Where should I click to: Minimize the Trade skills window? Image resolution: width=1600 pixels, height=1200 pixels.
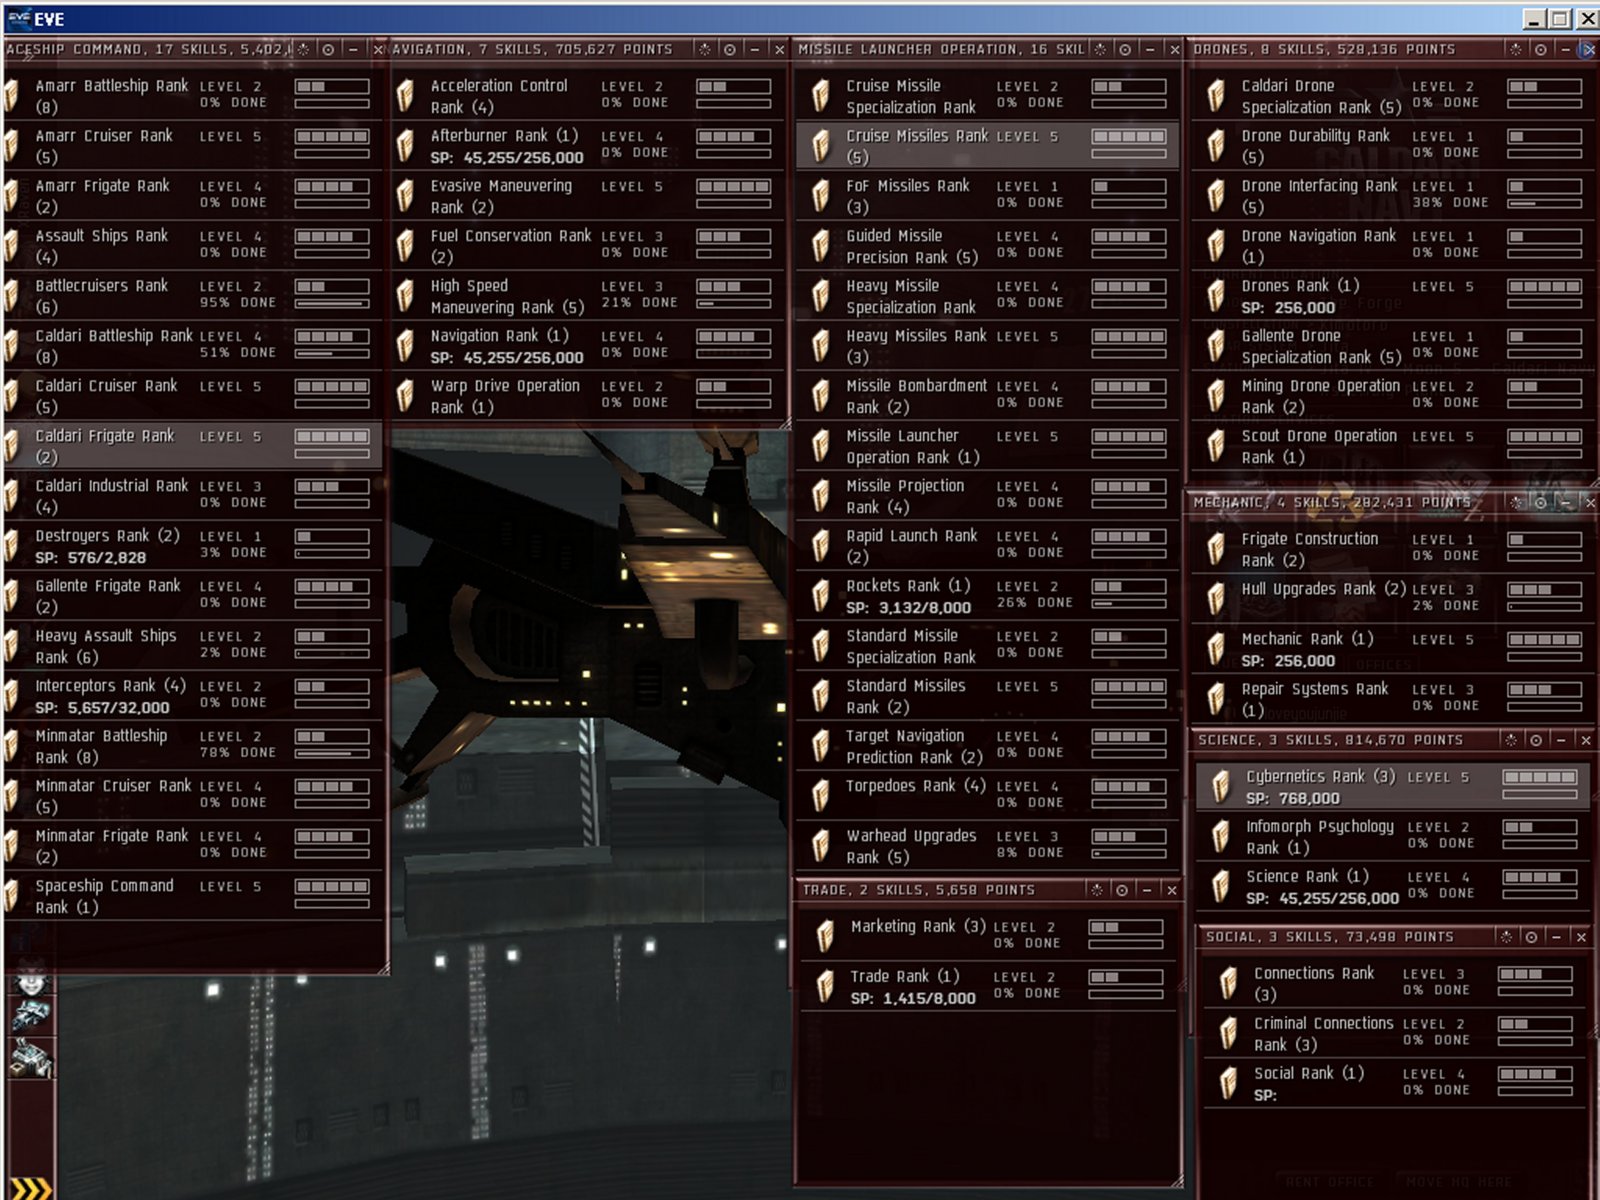[x=1147, y=890]
